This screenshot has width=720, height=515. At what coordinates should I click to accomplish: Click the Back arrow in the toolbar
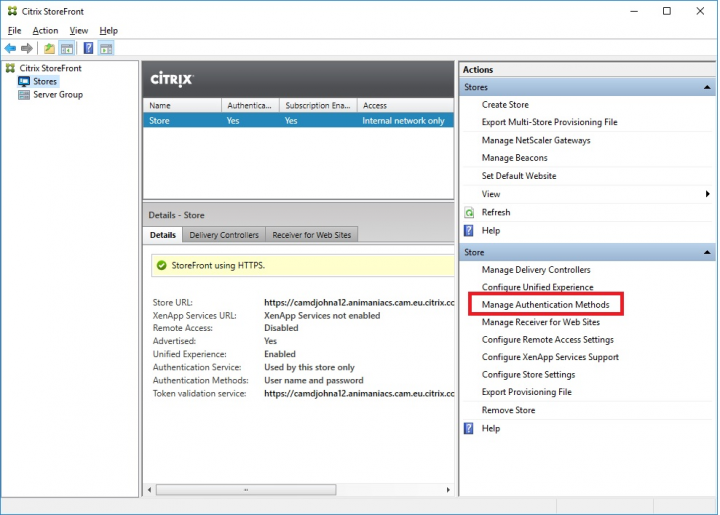pyautogui.click(x=10, y=48)
